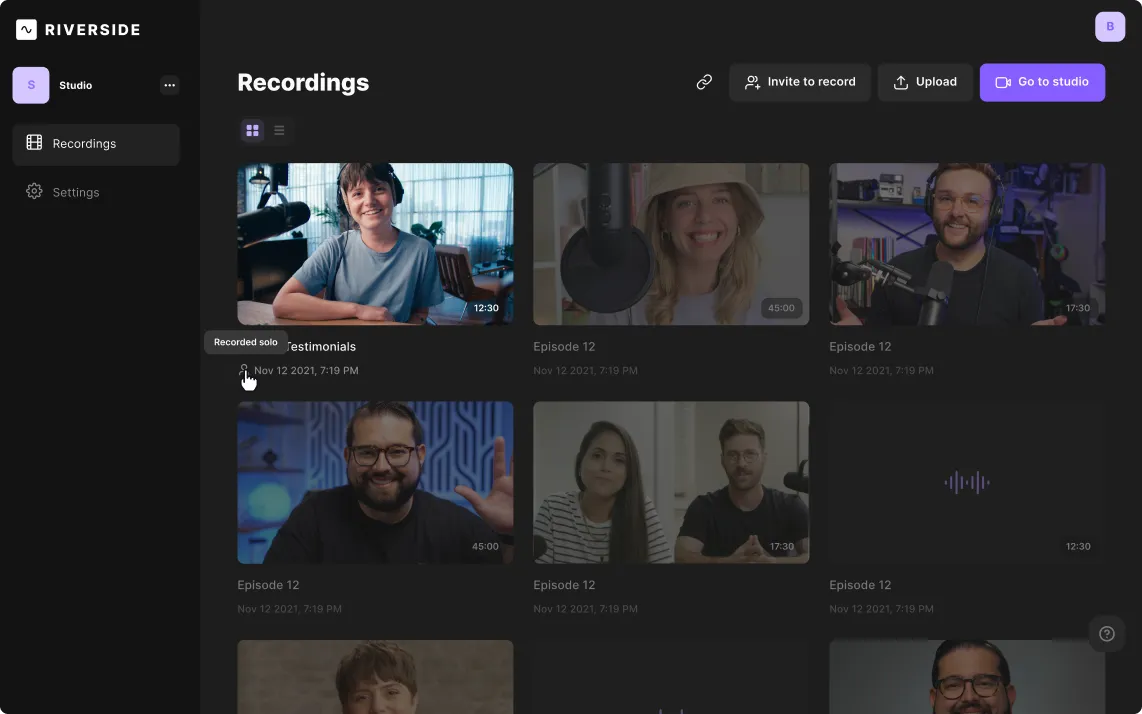Click Episode 12 title under headphones man recording
The width and height of the screenshot is (1142, 714).
[860, 347]
